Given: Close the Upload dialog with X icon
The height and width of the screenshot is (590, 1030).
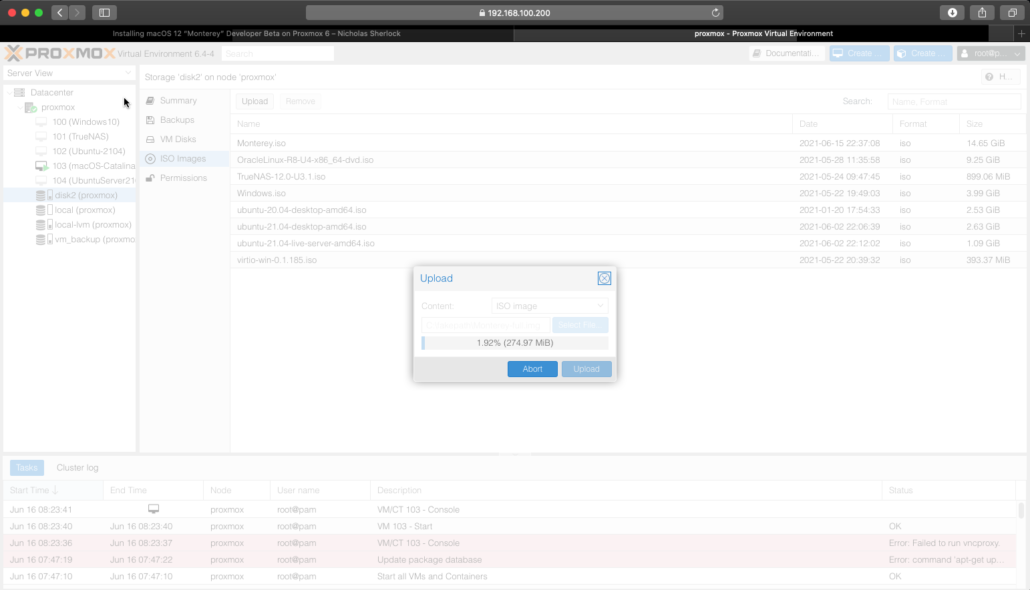Looking at the screenshot, I should 604,278.
